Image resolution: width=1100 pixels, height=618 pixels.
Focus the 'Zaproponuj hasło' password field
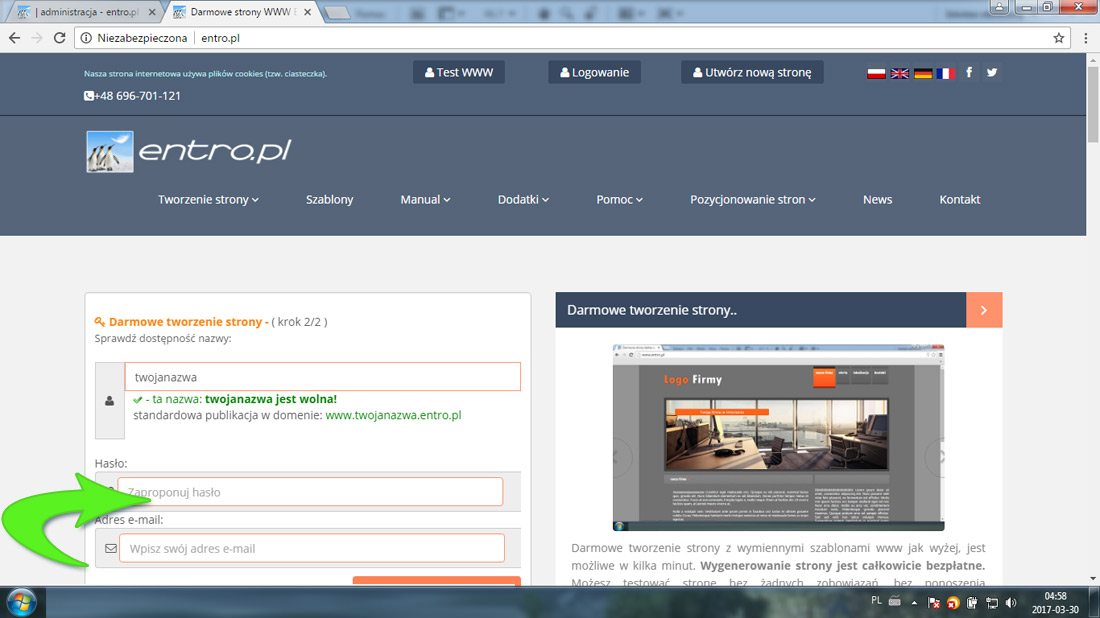click(x=310, y=492)
